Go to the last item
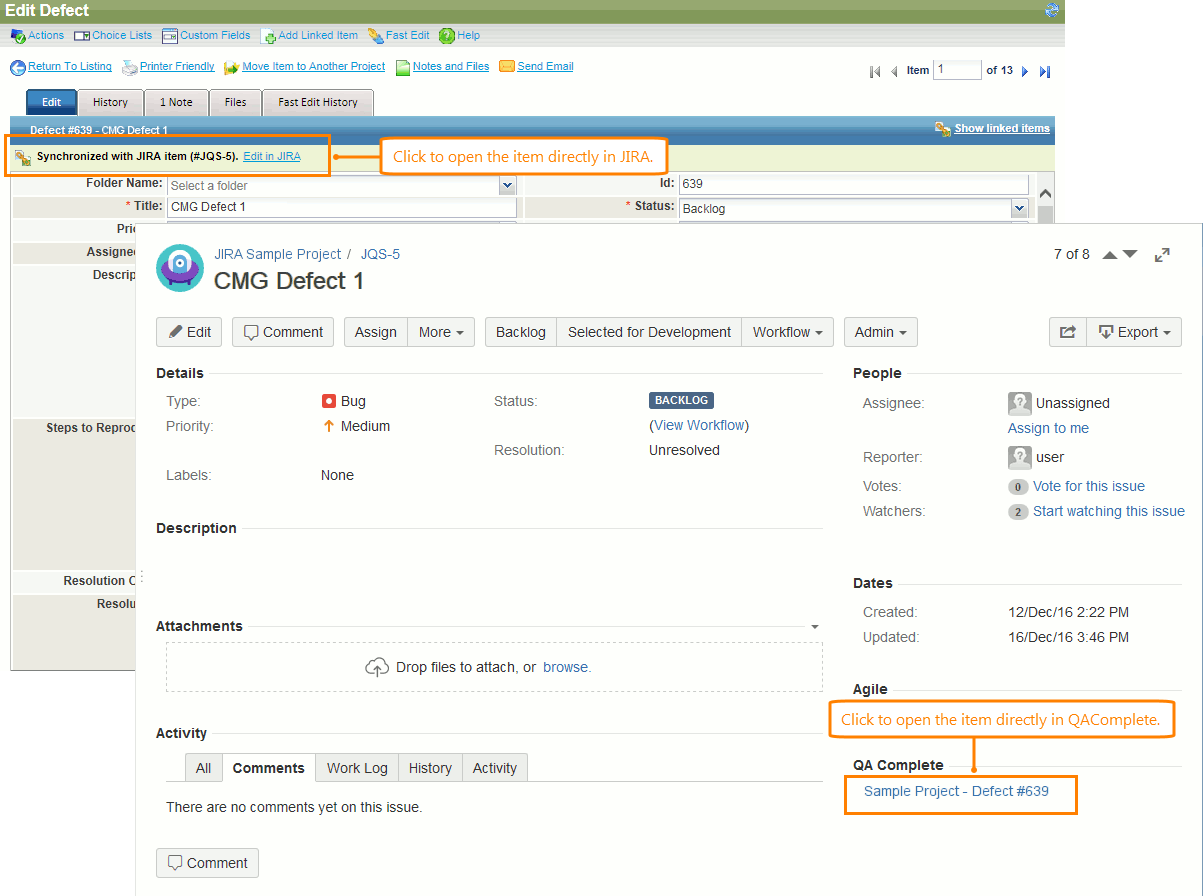 point(1045,71)
